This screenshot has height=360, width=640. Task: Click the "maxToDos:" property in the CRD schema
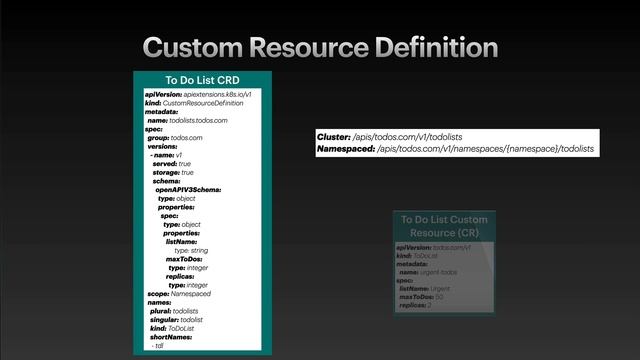coord(184,259)
